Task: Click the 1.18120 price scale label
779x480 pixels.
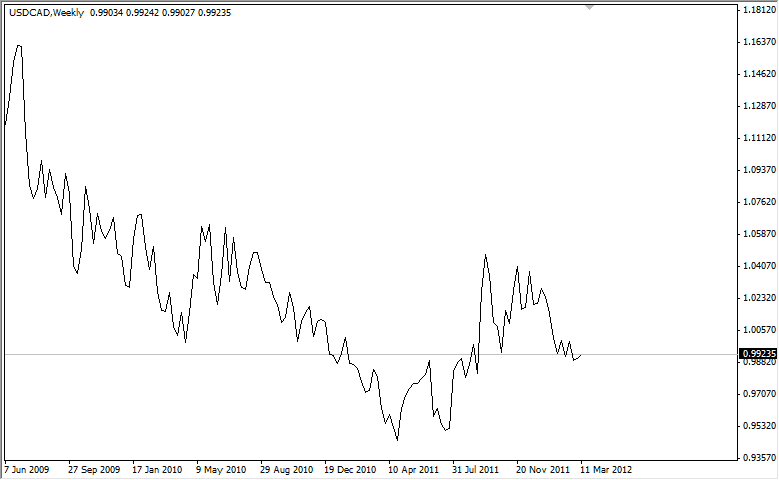Action: click(x=759, y=10)
